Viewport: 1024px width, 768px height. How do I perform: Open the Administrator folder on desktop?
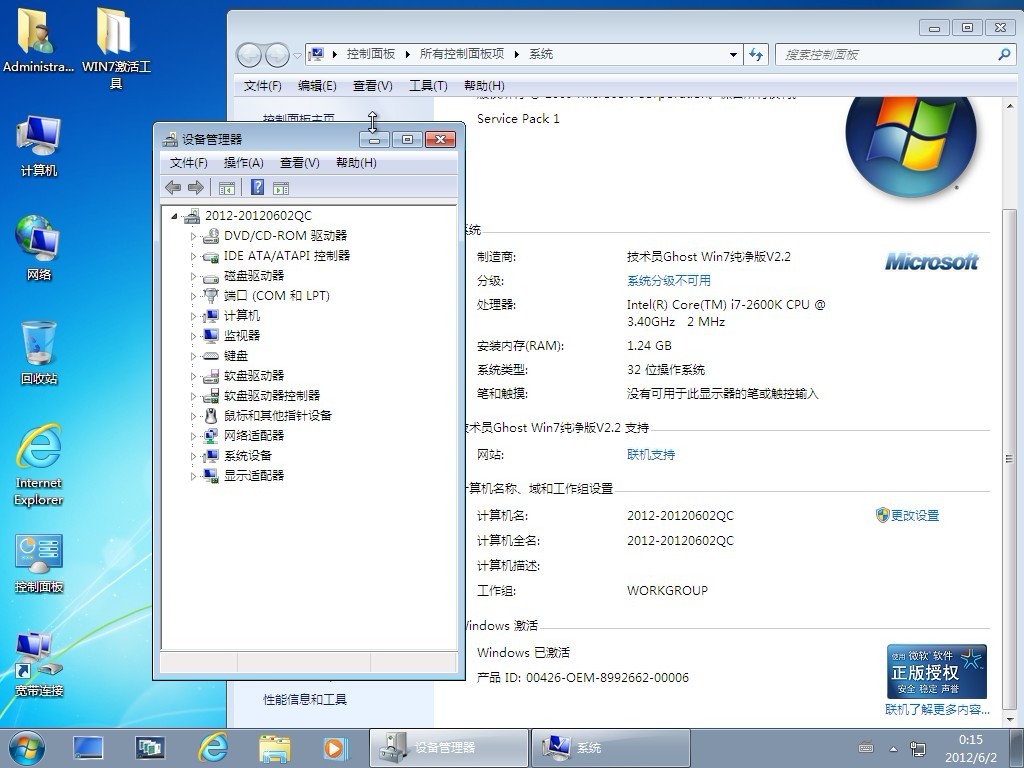[38, 39]
